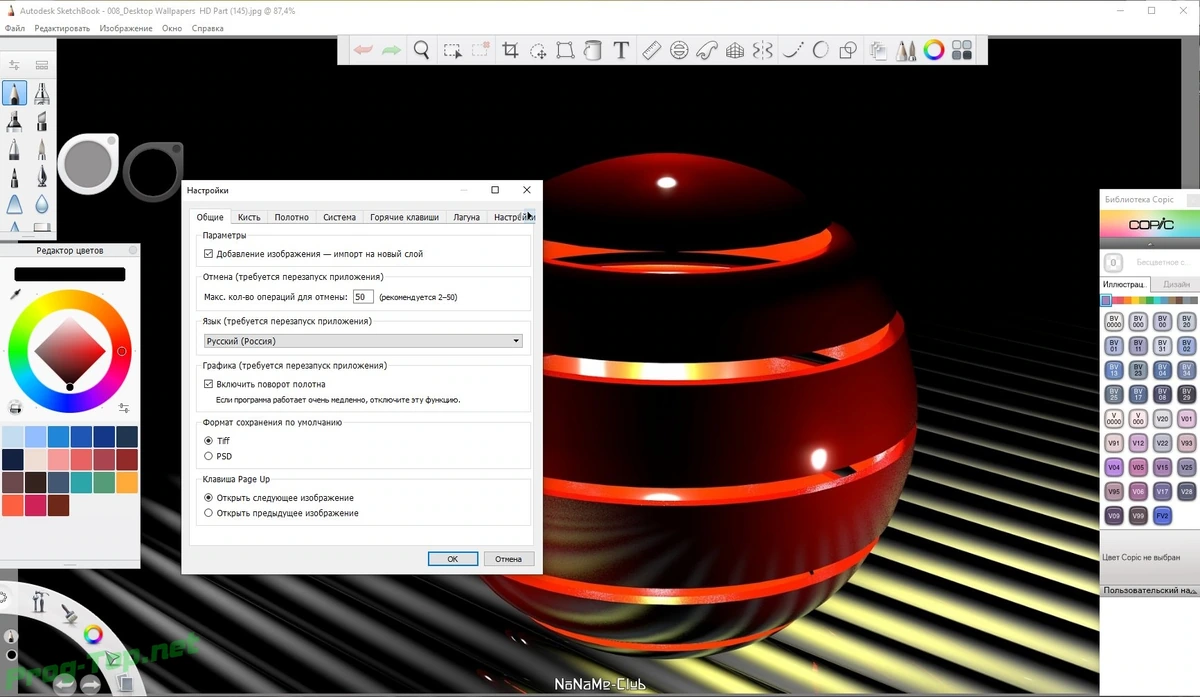The image size is (1200, 697).
Task: Open the Справка menu
Action: 208,28
